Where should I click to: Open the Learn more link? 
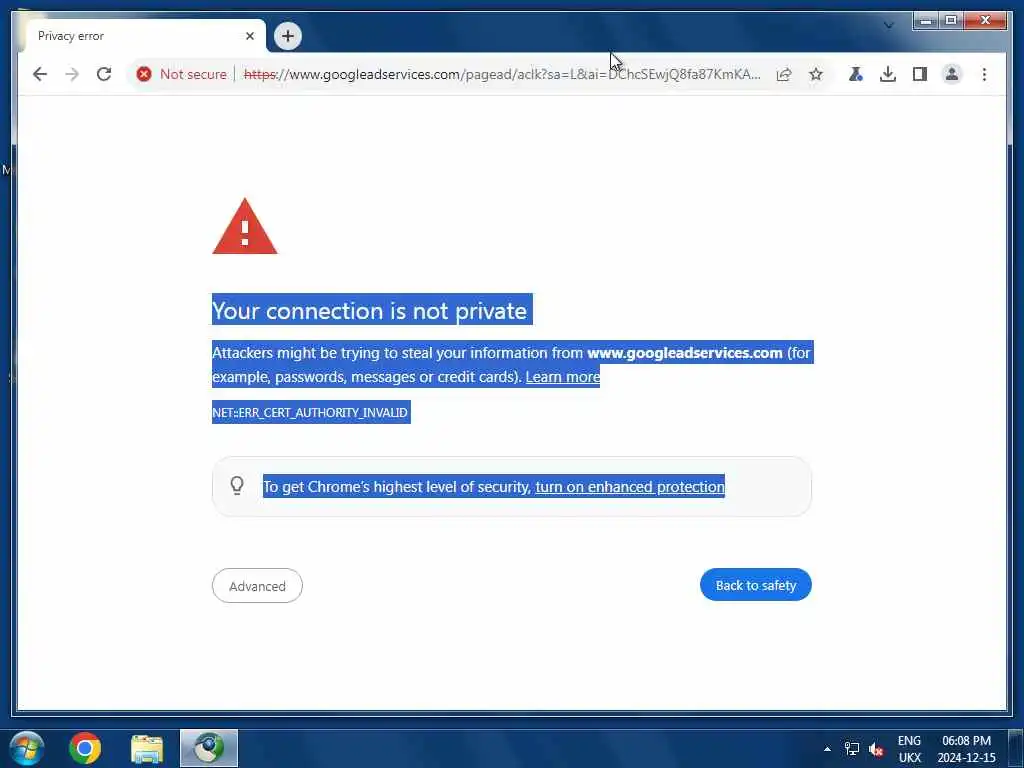(562, 377)
